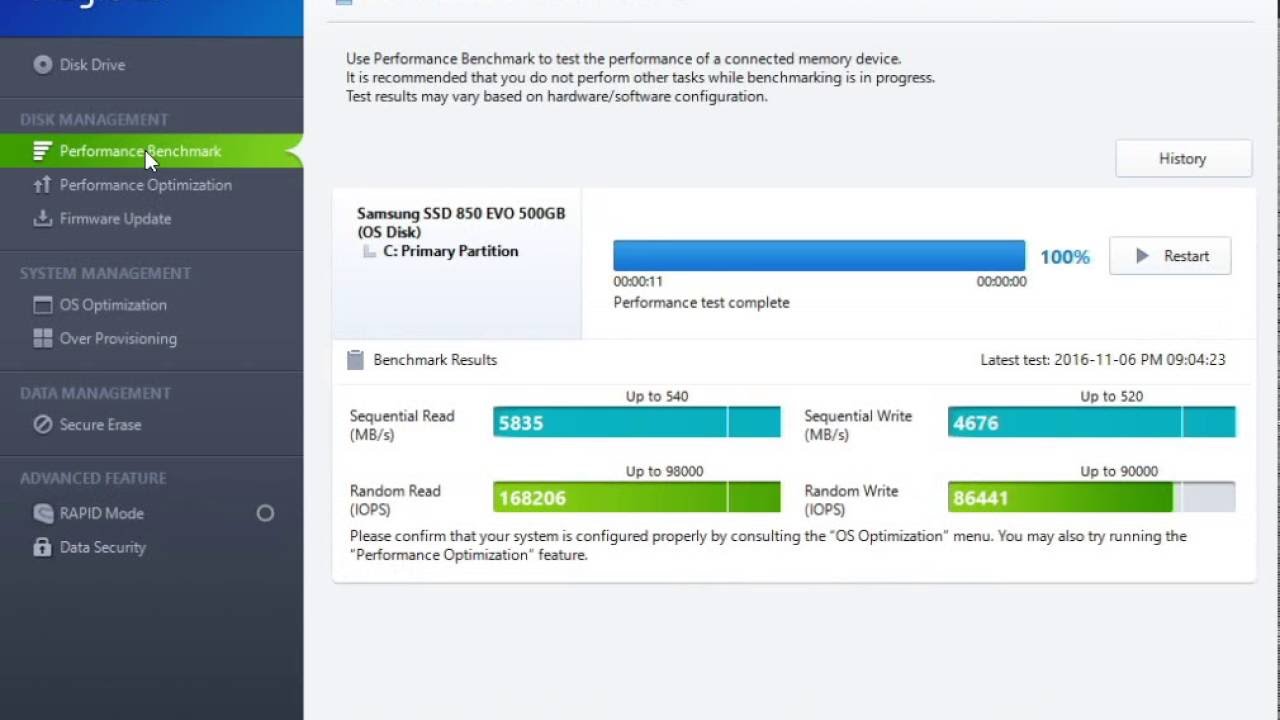This screenshot has width=1280, height=720.
Task: Click the Secure Erase circle-slash icon
Action: coord(42,425)
